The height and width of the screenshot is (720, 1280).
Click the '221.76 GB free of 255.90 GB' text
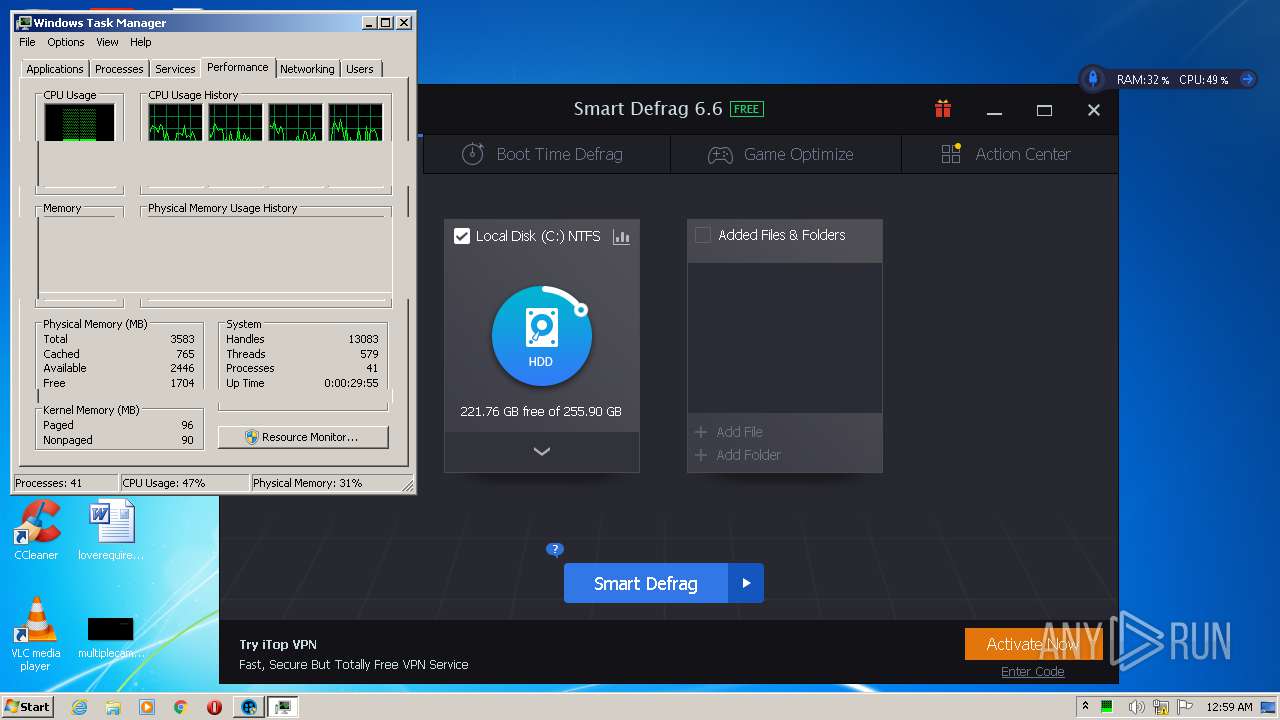click(541, 411)
